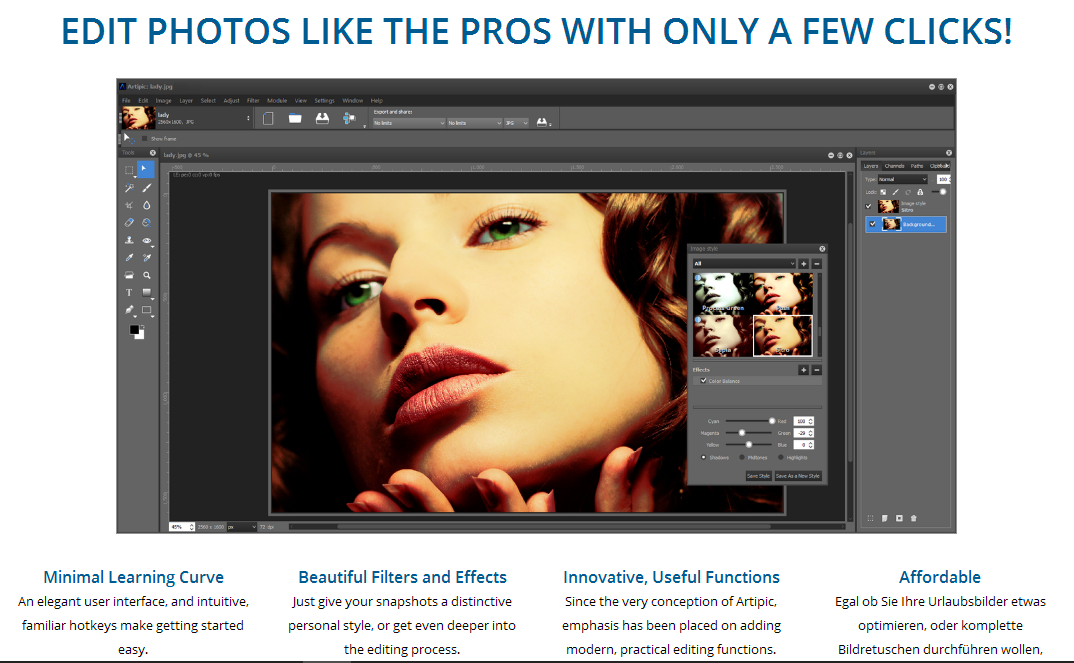Click the New document toolbar icon
Viewport: 1074px width, 663px height.
(x=268, y=118)
